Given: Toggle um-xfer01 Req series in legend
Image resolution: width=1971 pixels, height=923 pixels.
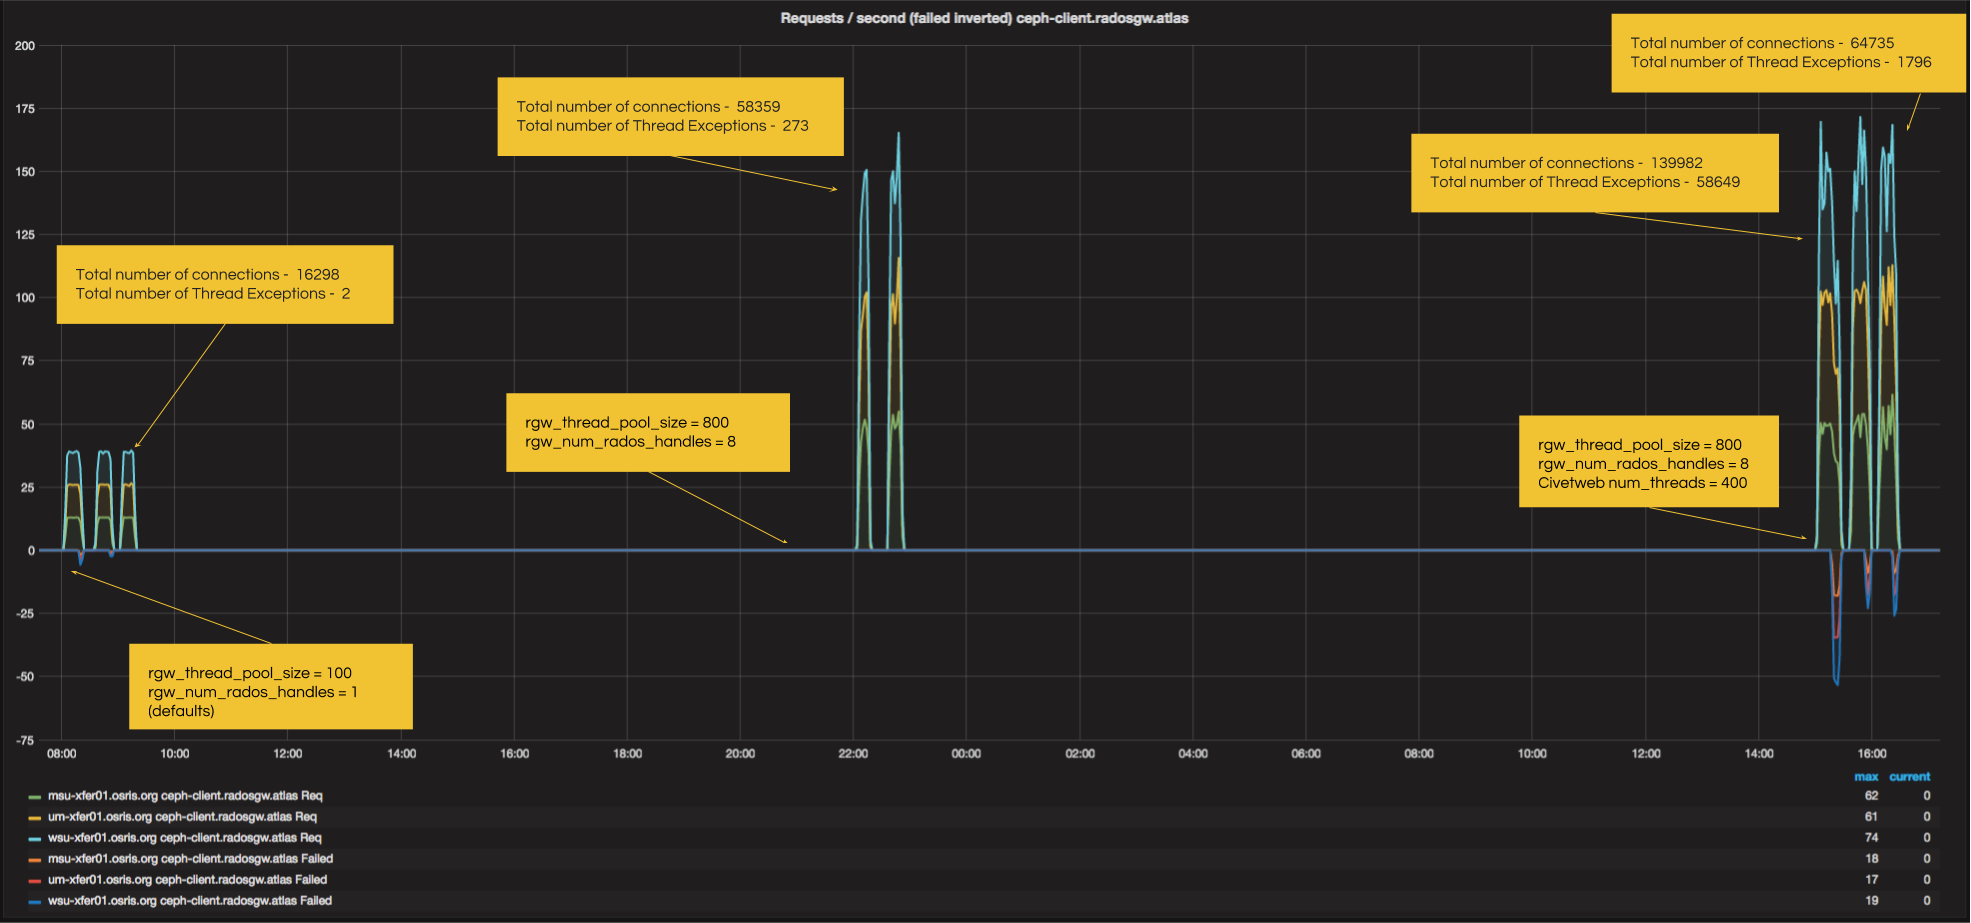Looking at the screenshot, I should (182, 817).
